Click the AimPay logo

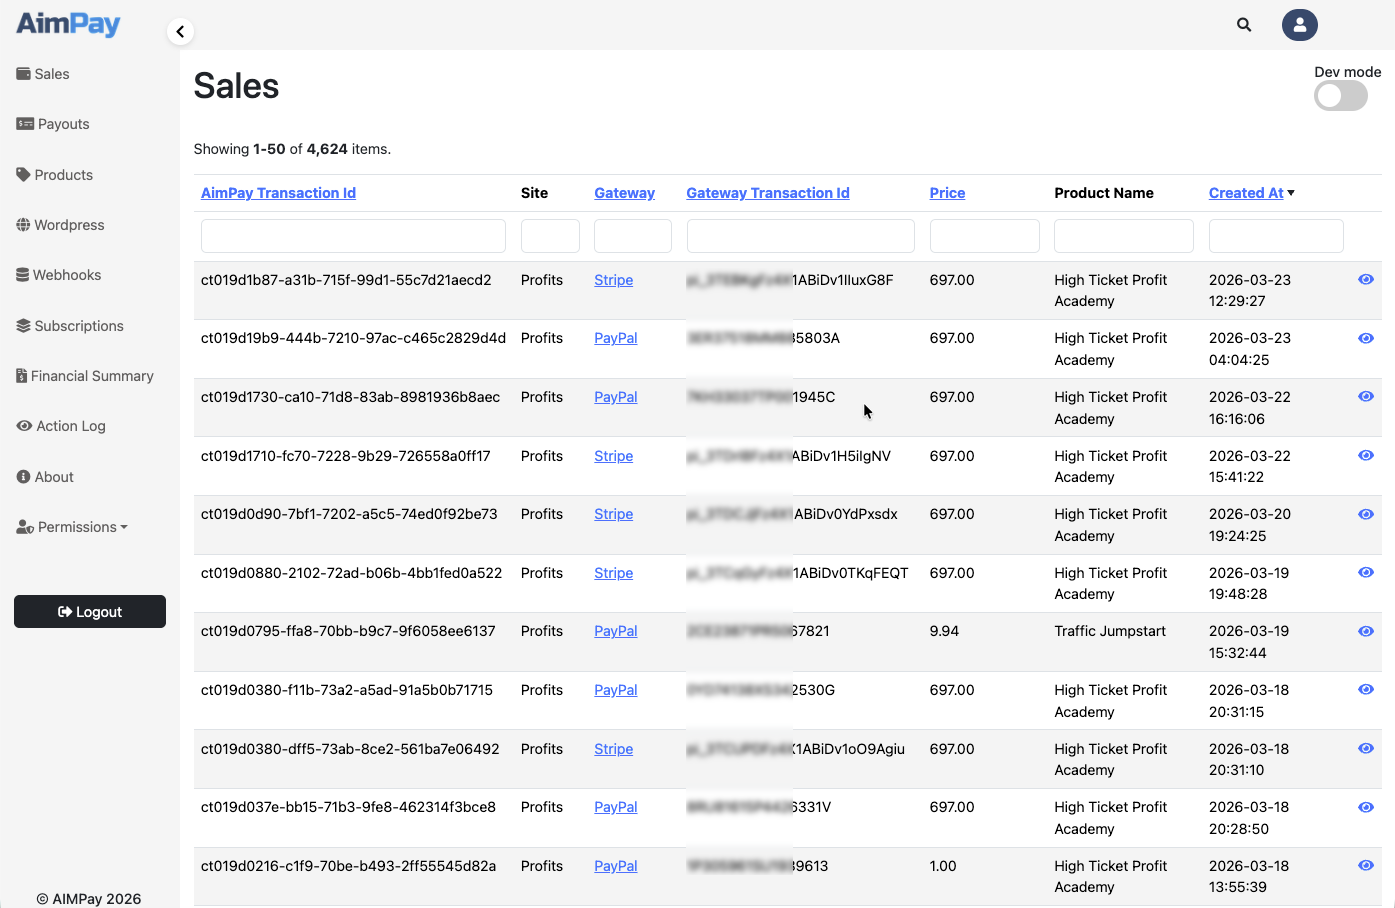tap(68, 23)
